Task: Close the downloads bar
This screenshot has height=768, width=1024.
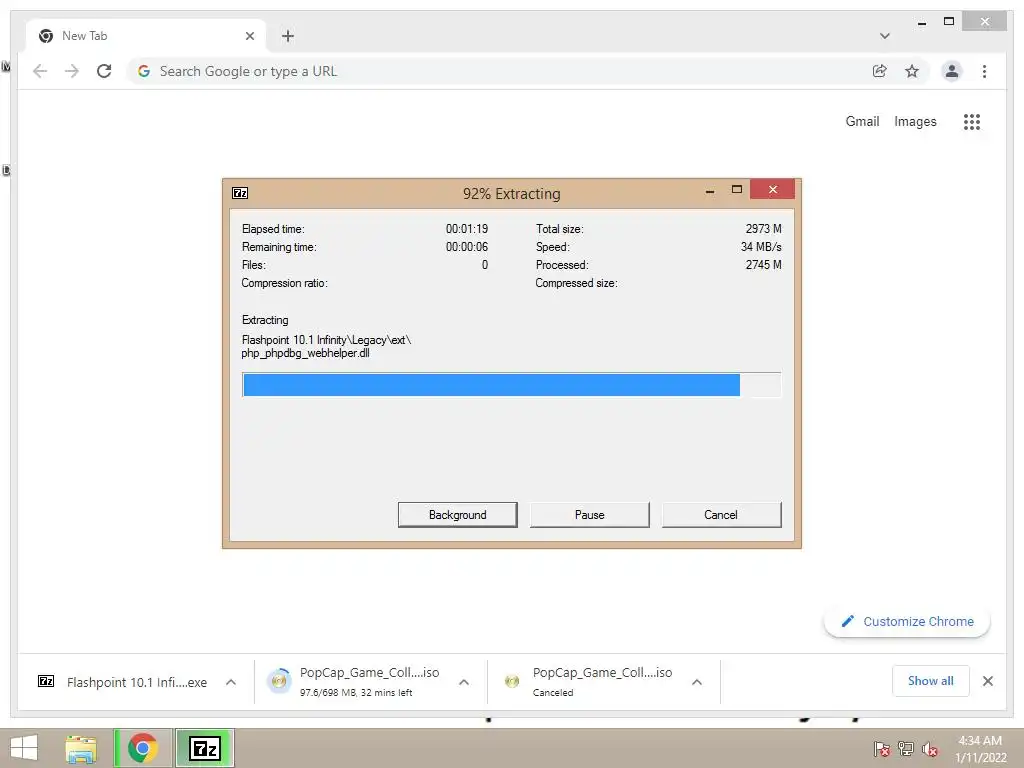Action: (987, 681)
